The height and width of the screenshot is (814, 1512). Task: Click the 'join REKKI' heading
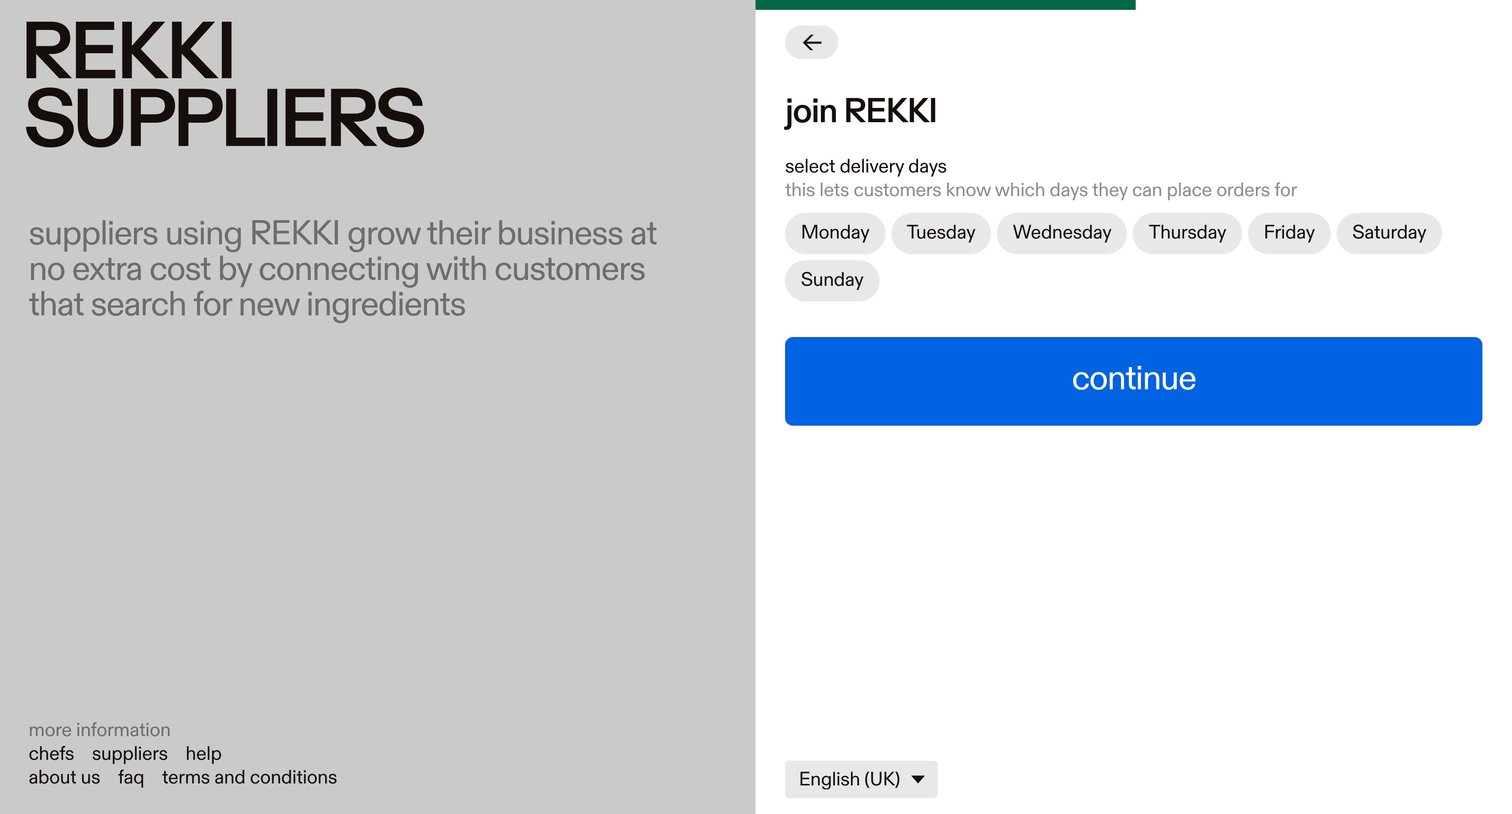click(x=860, y=111)
